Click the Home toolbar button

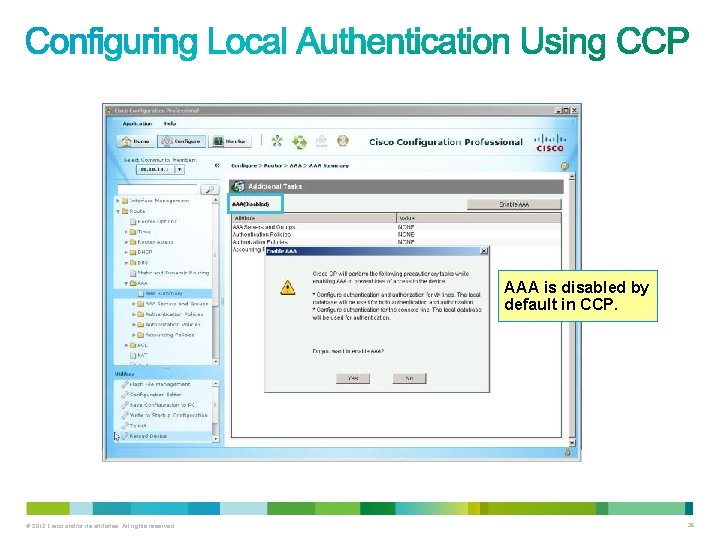coord(135,141)
